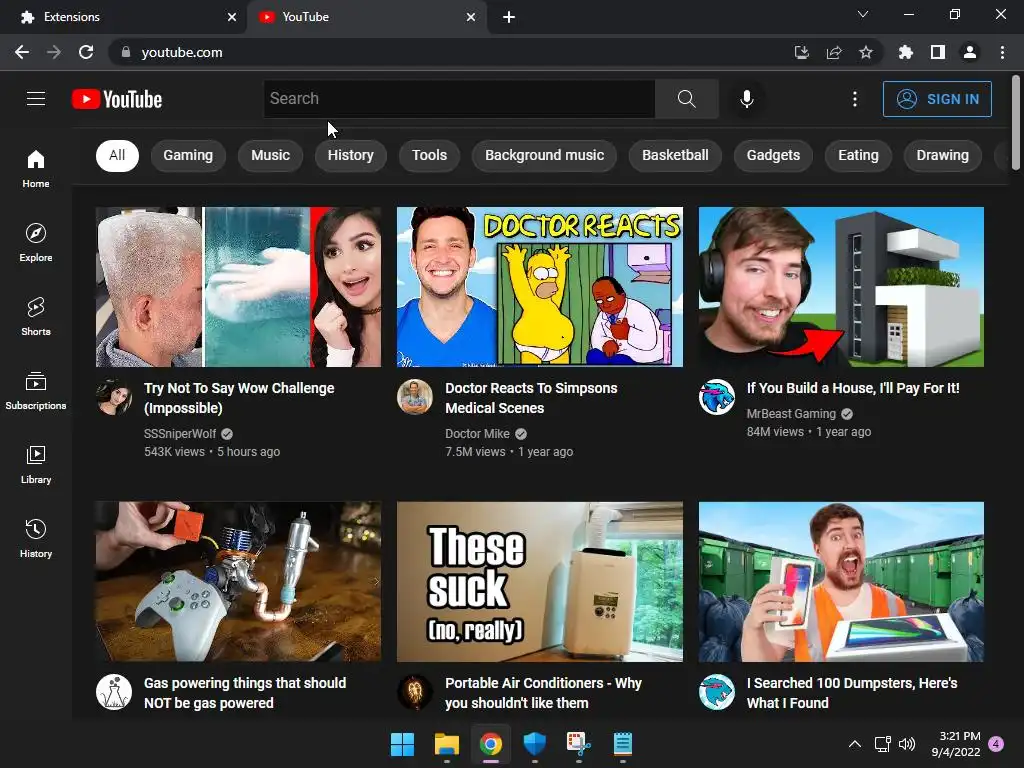1024x768 pixels.
Task: Open Portable Air Conditioners video thumbnail
Action: point(539,581)
